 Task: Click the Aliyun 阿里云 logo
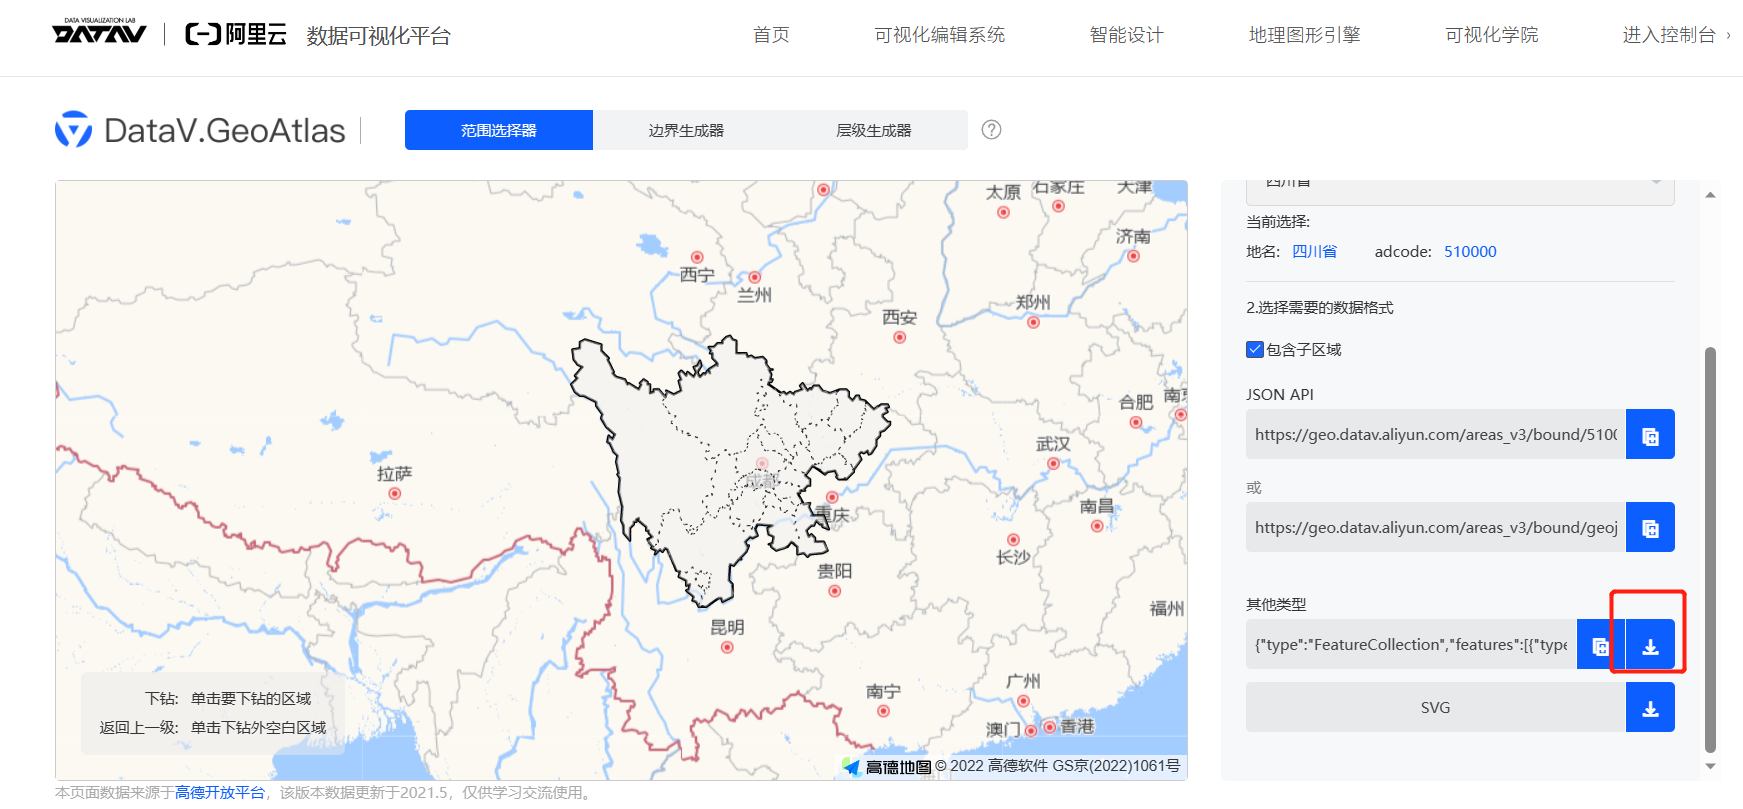click(236, 35)
